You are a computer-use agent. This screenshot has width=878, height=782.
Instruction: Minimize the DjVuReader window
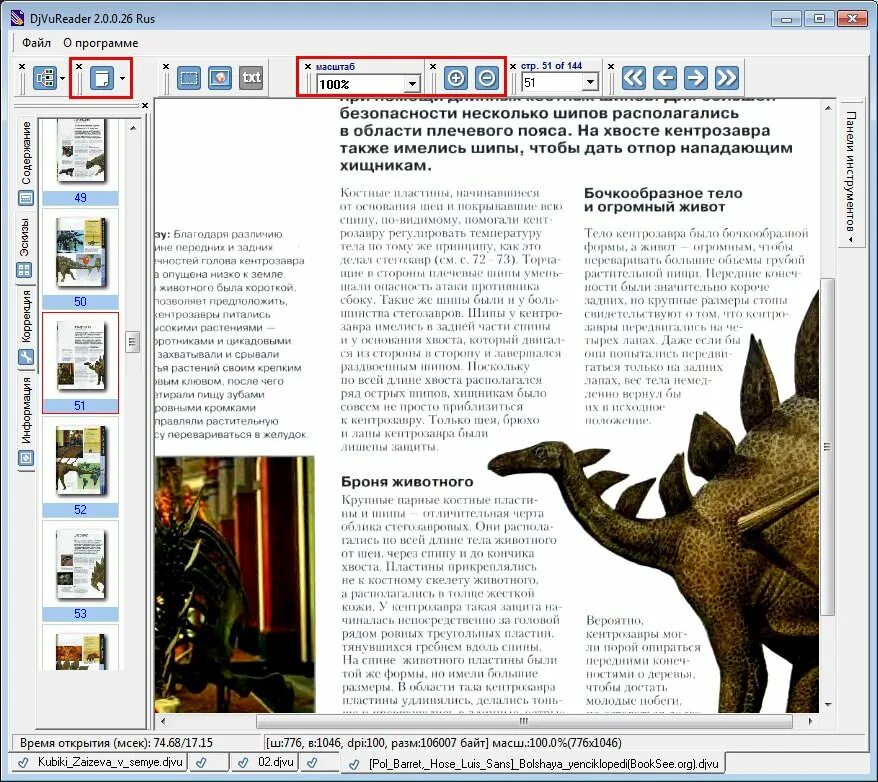tap(786, 19)
